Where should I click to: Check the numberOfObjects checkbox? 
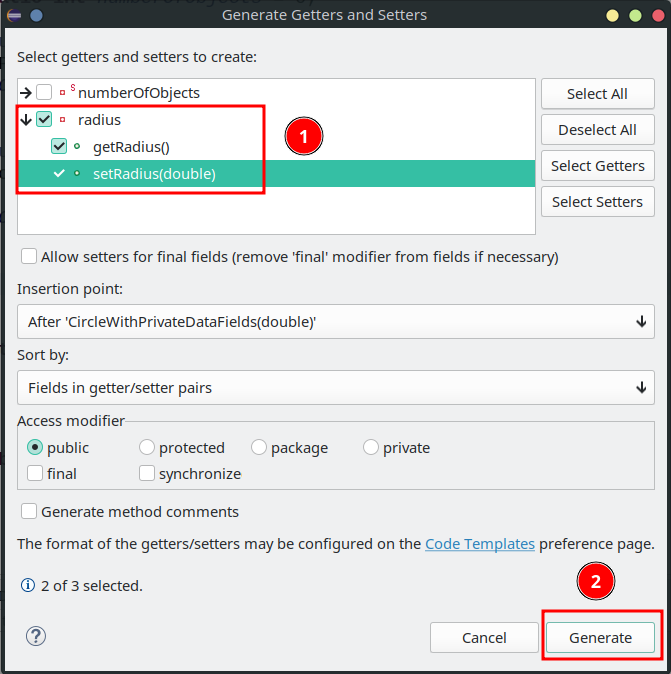click(x=44, y=92)
